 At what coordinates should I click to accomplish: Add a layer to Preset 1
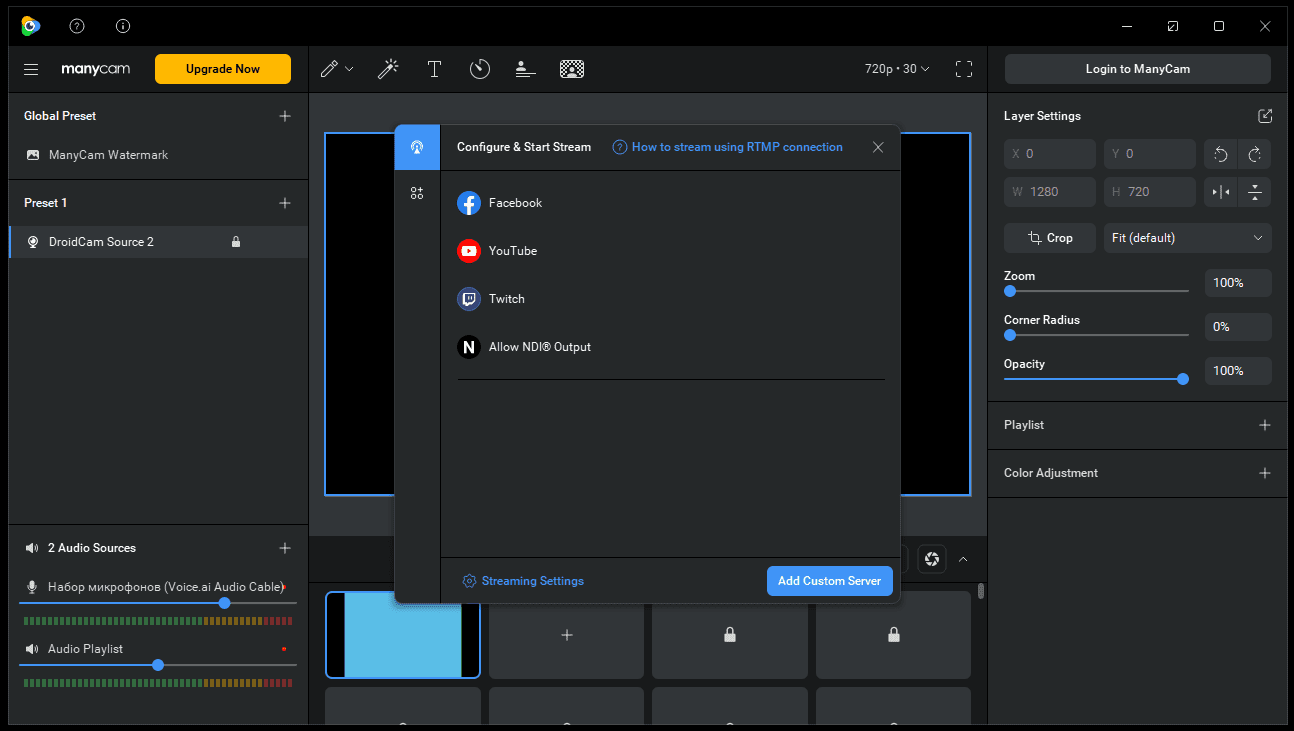coord(285,203)
